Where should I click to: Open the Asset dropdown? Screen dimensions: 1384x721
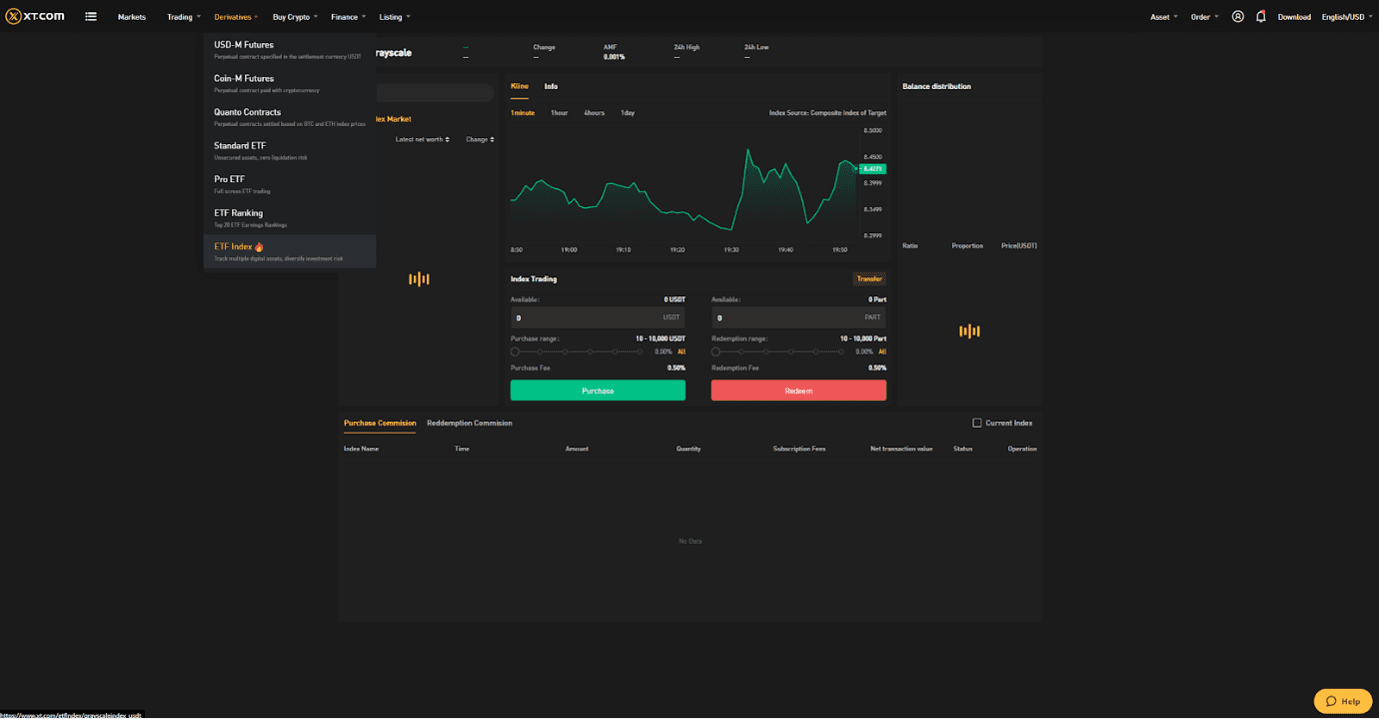click(1163, 16)
